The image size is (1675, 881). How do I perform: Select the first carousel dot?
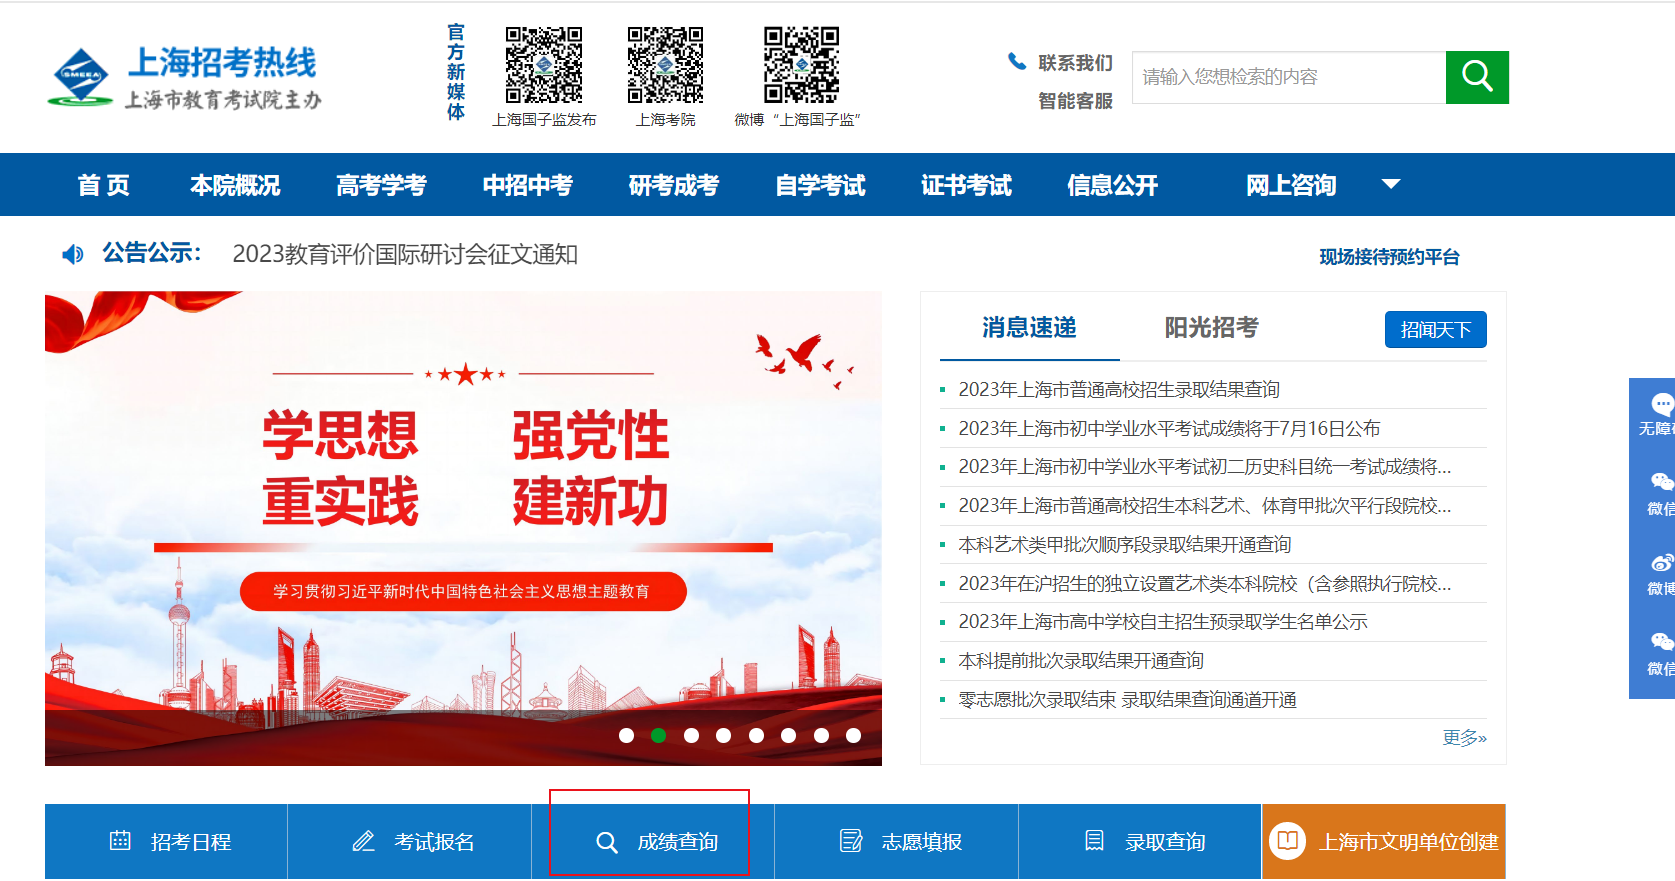tap(626, 735)
